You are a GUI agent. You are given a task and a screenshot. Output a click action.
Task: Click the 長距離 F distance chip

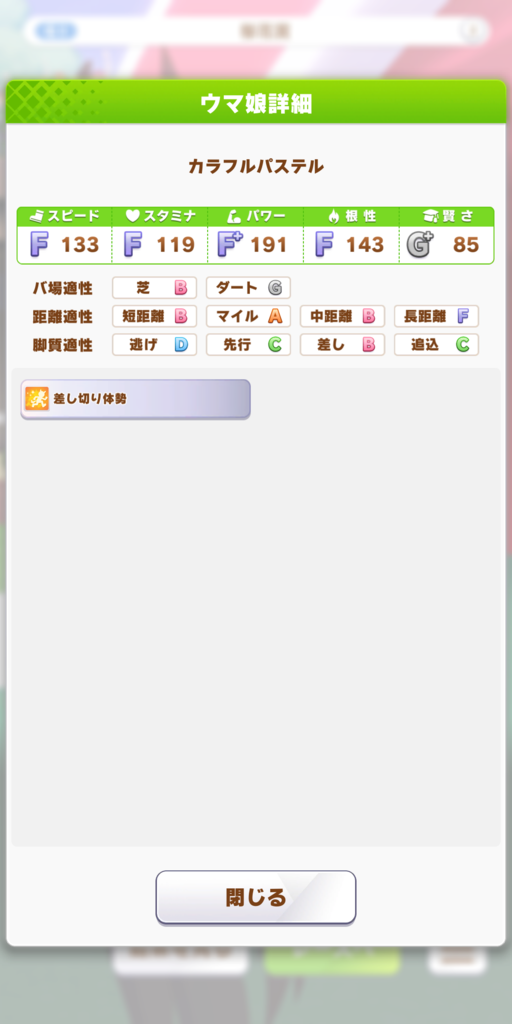click(436, 316)
